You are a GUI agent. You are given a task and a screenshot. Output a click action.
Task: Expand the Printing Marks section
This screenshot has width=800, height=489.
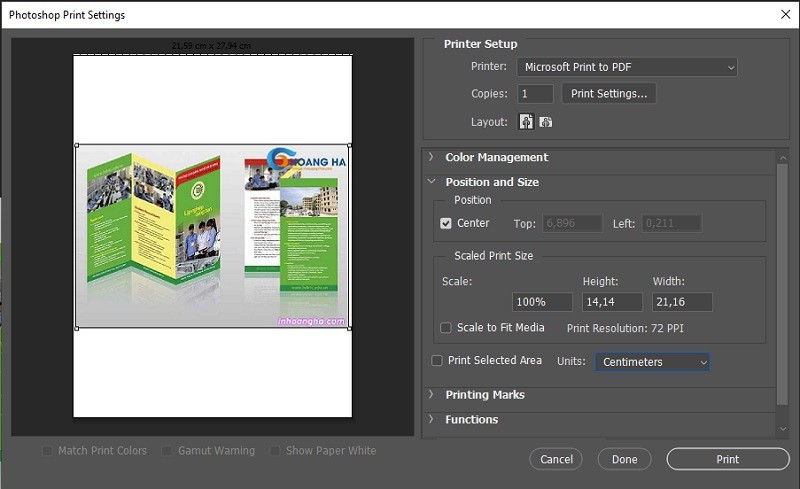(x=431, y=394)
